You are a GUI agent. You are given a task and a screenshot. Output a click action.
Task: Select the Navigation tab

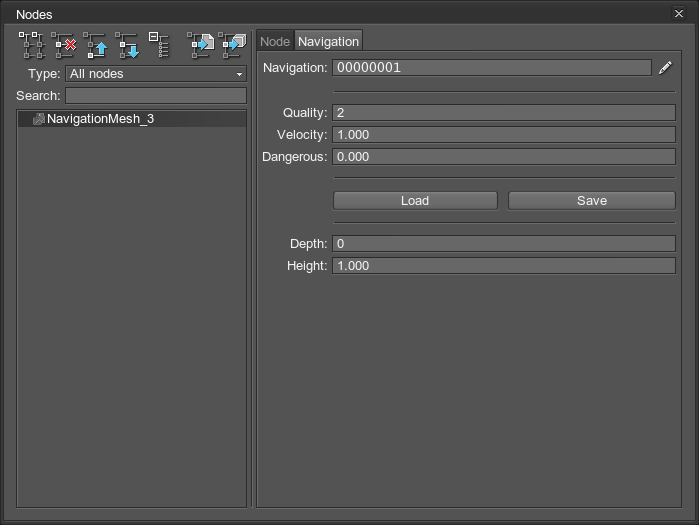[328, 41]
